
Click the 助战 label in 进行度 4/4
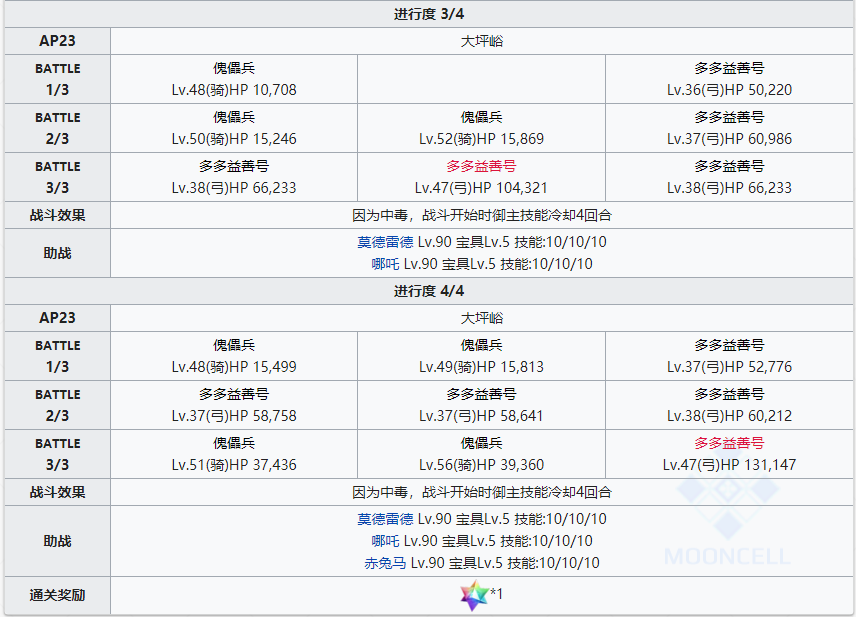tap(57, 541)
